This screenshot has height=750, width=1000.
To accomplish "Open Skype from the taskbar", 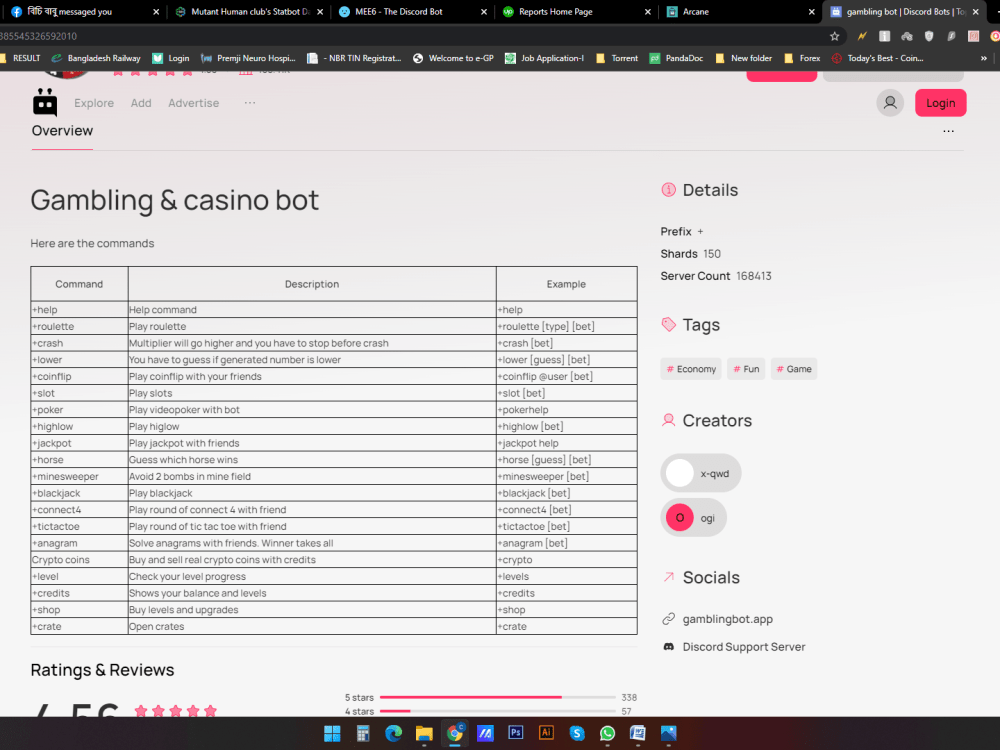I will (577, 733).
